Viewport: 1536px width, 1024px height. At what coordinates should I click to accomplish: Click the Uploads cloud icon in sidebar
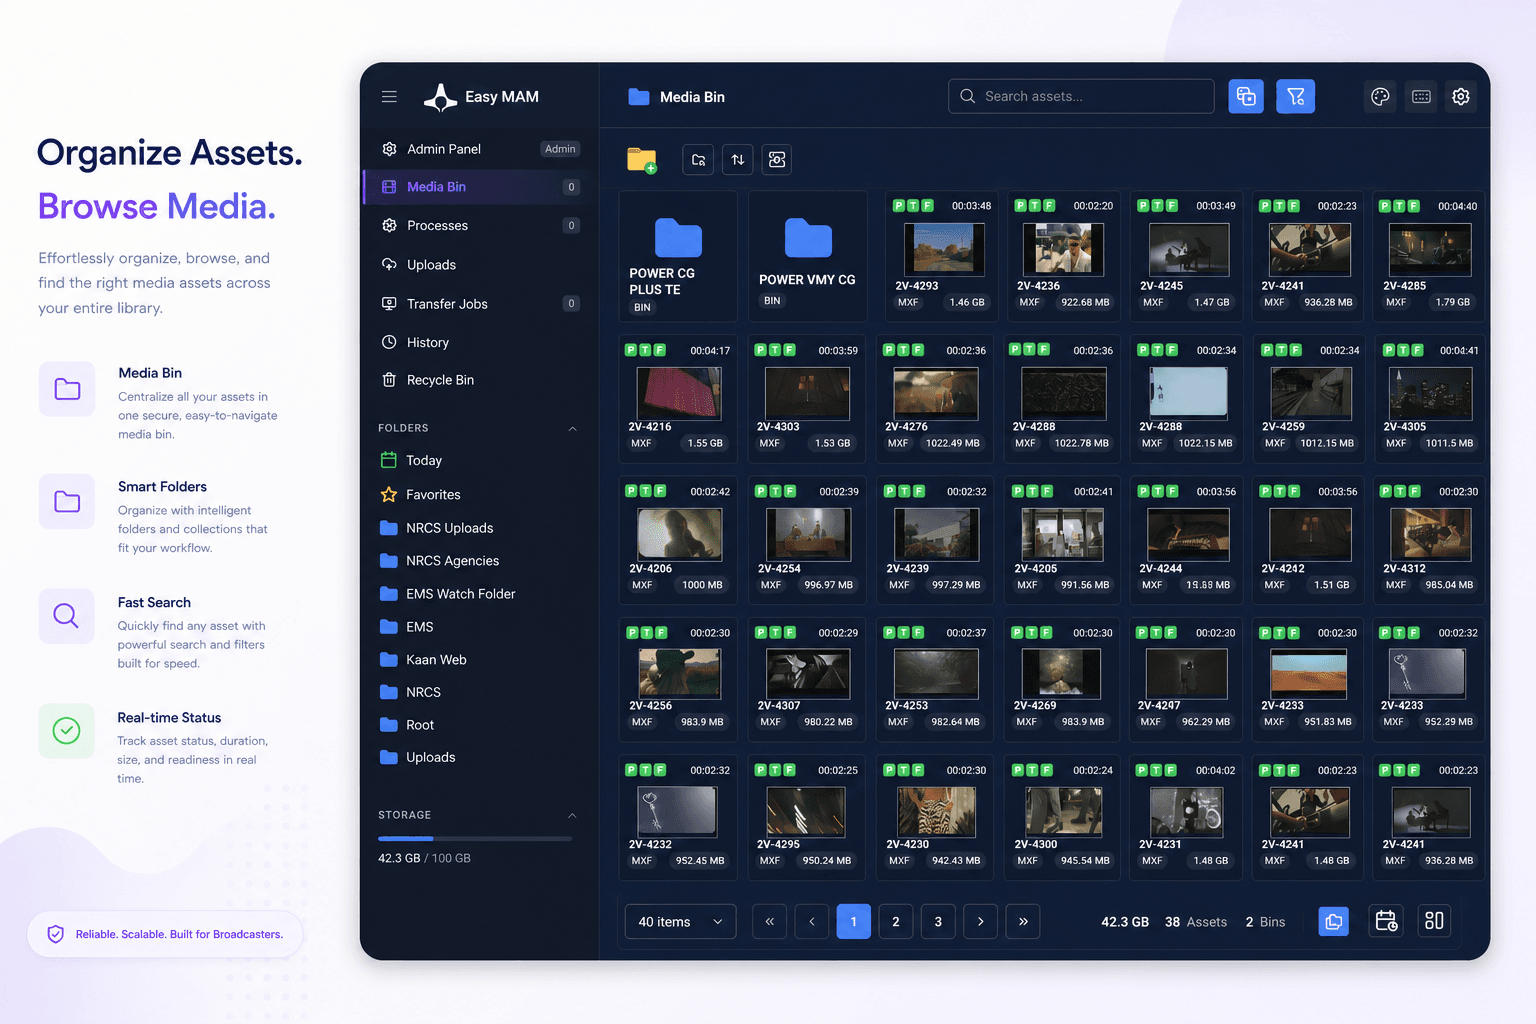pyautogui.click(x=389, y=264)
